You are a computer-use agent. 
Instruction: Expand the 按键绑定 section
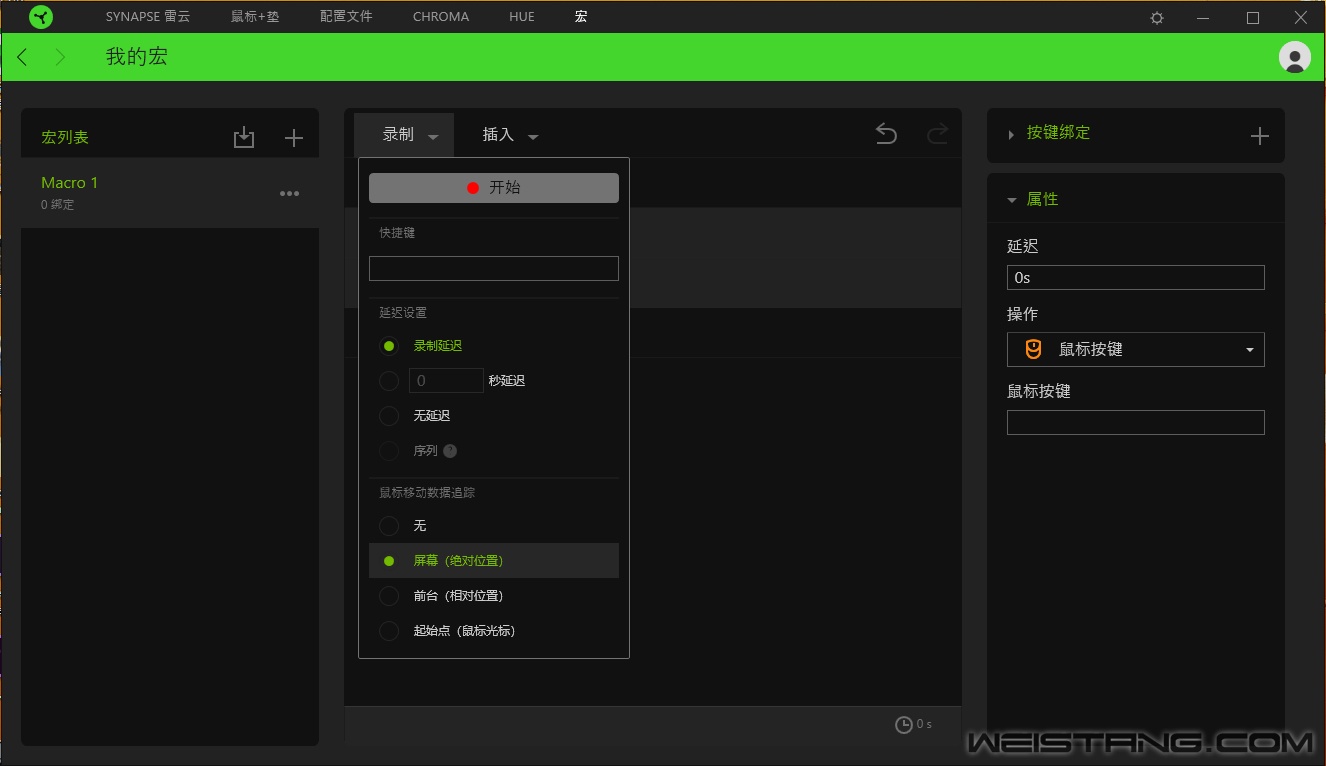1011,134
